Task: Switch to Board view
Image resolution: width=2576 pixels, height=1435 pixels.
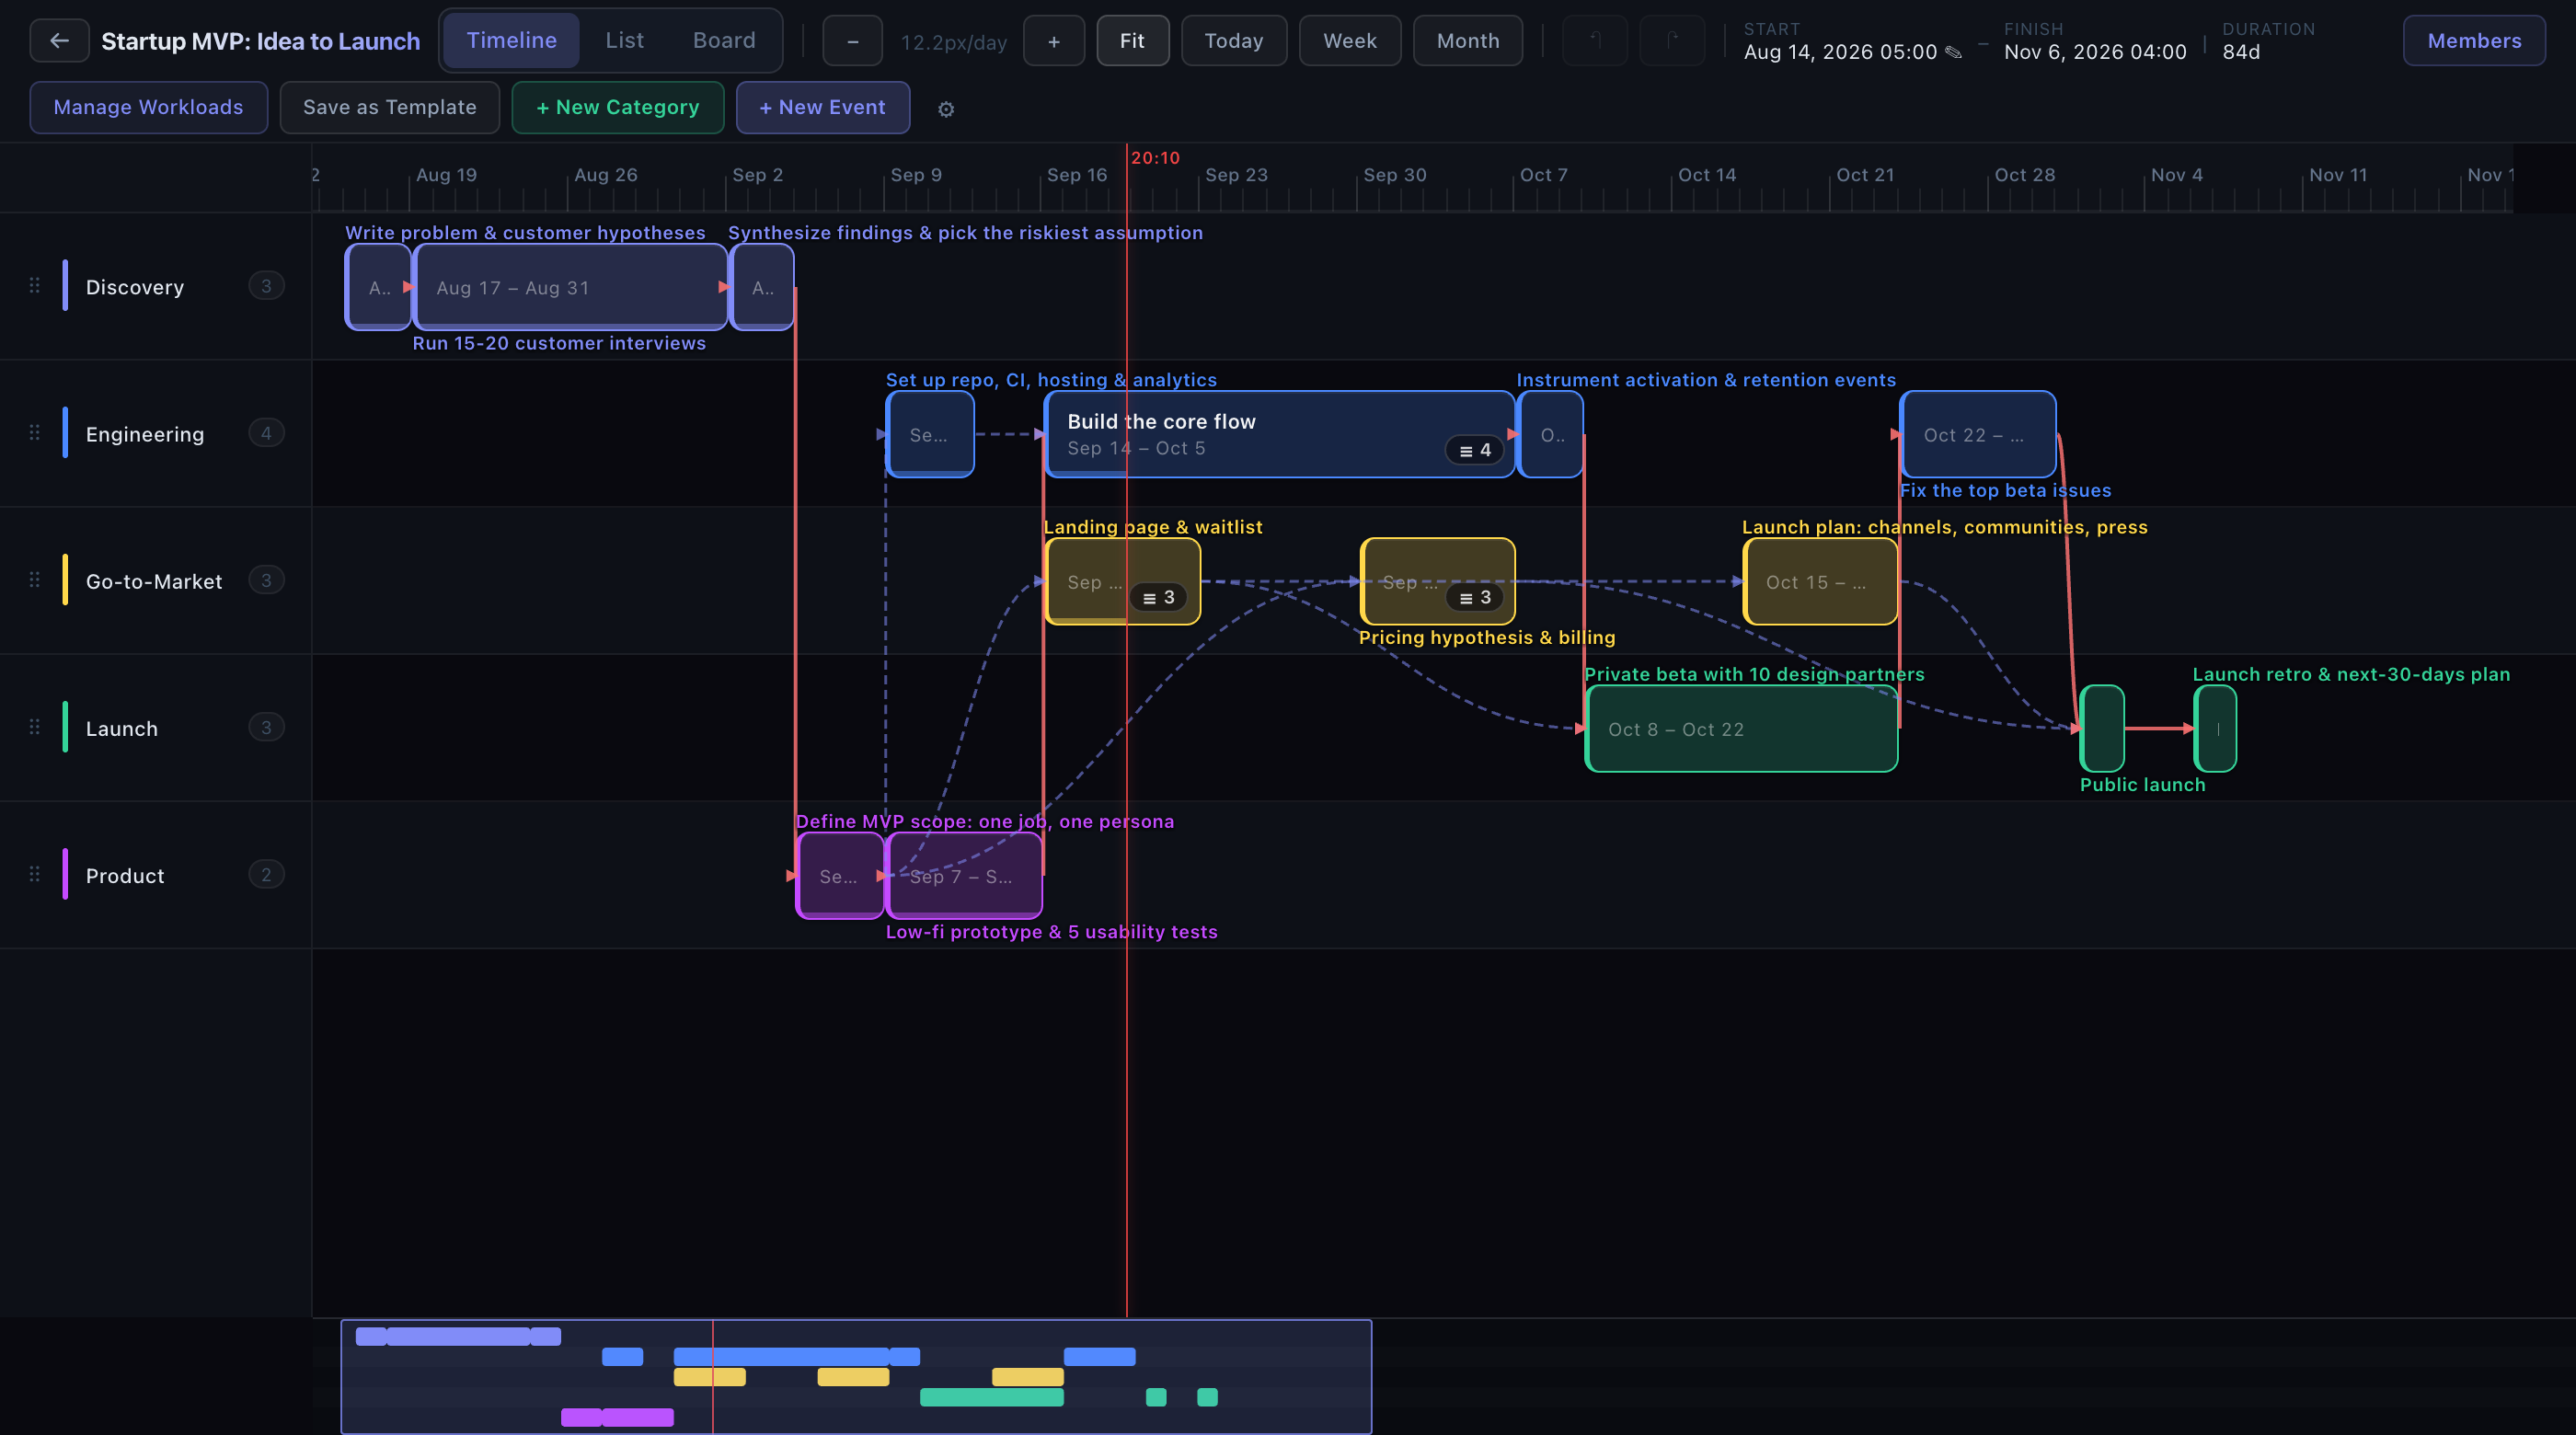Action: click(724, 41)
